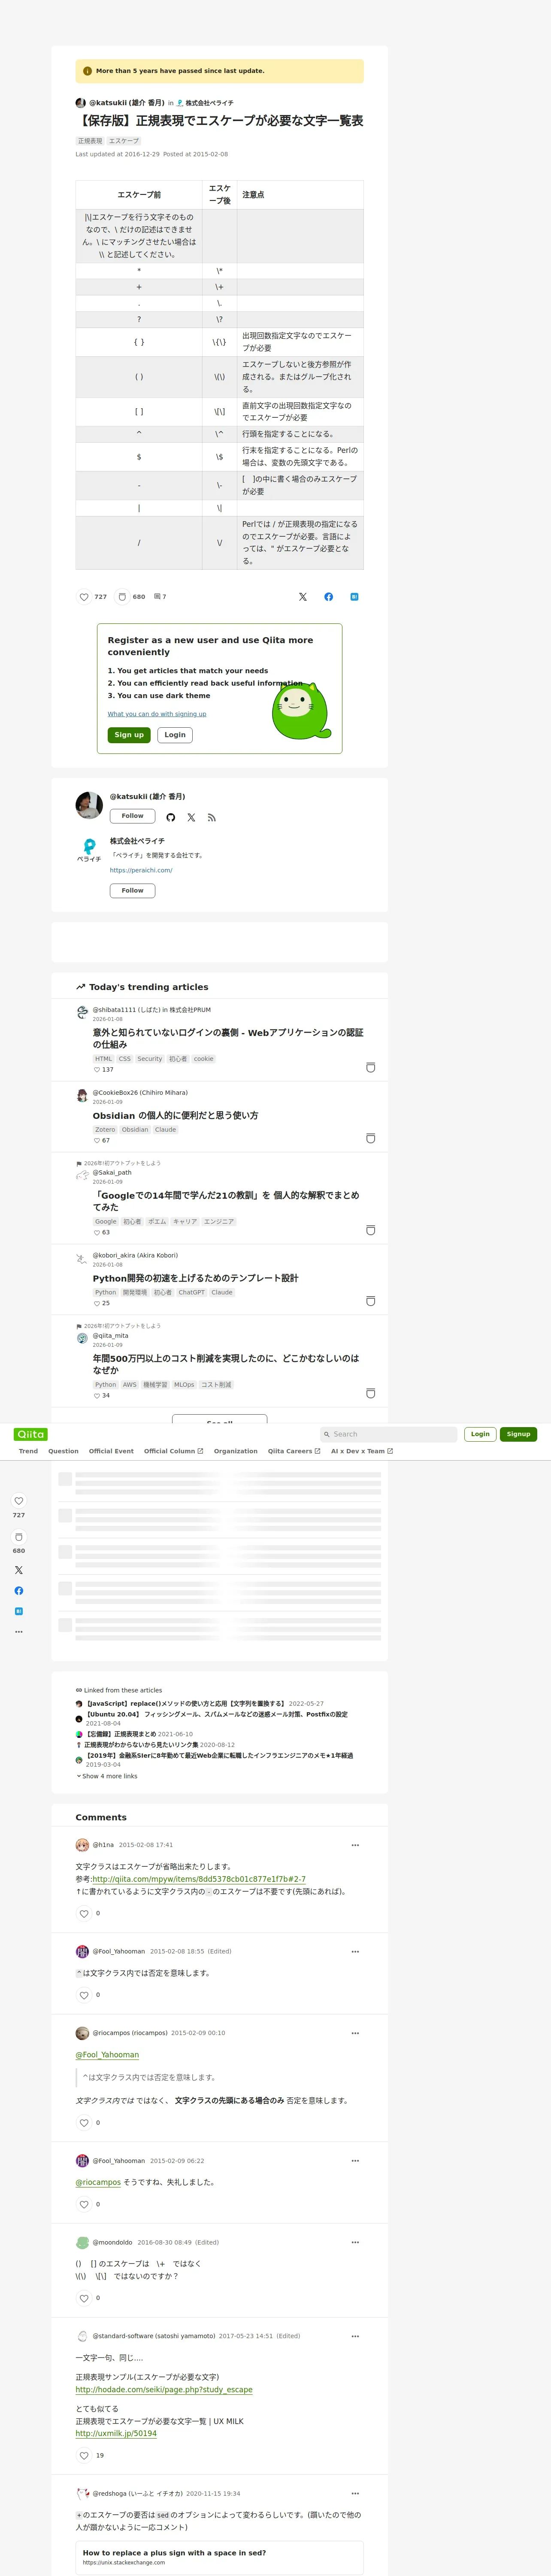Open katsukii's RSS feed icon
The image size is (551, 2576).
[x=212, y=818]
